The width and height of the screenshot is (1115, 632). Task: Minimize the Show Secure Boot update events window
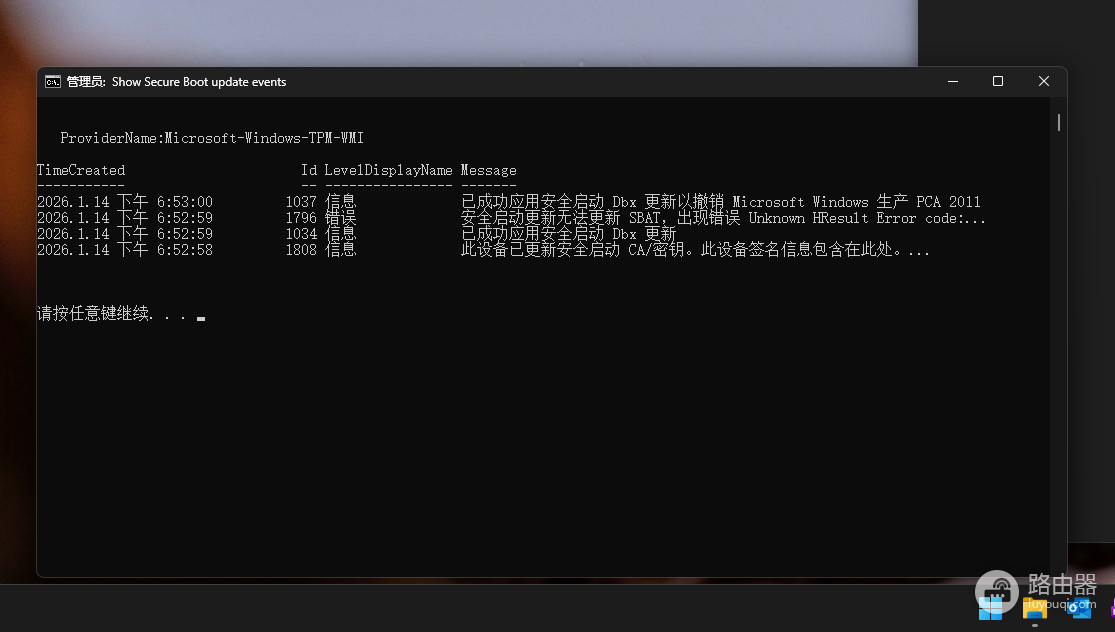click(953, 82)
